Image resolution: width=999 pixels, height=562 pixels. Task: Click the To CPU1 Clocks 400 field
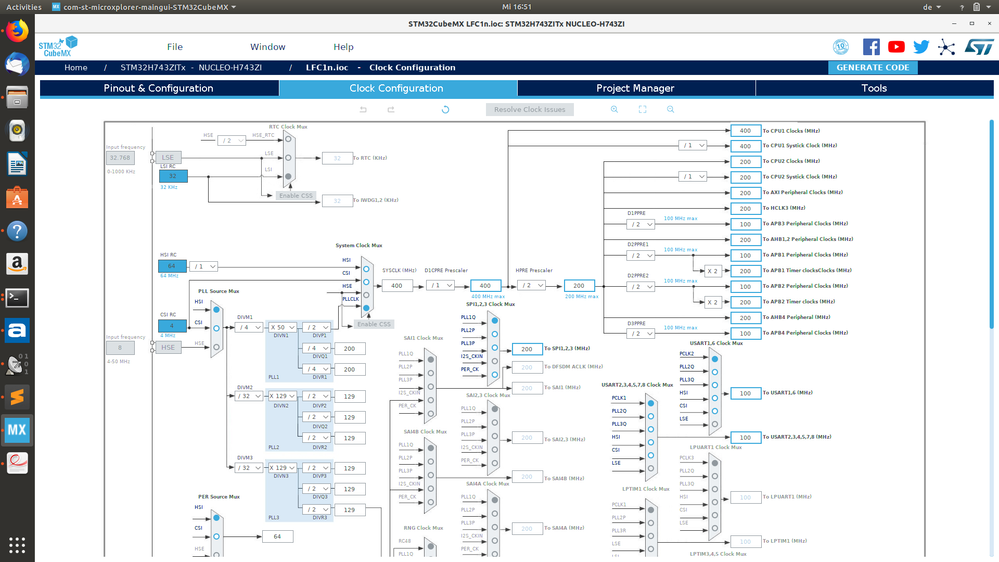coord(745,131)
